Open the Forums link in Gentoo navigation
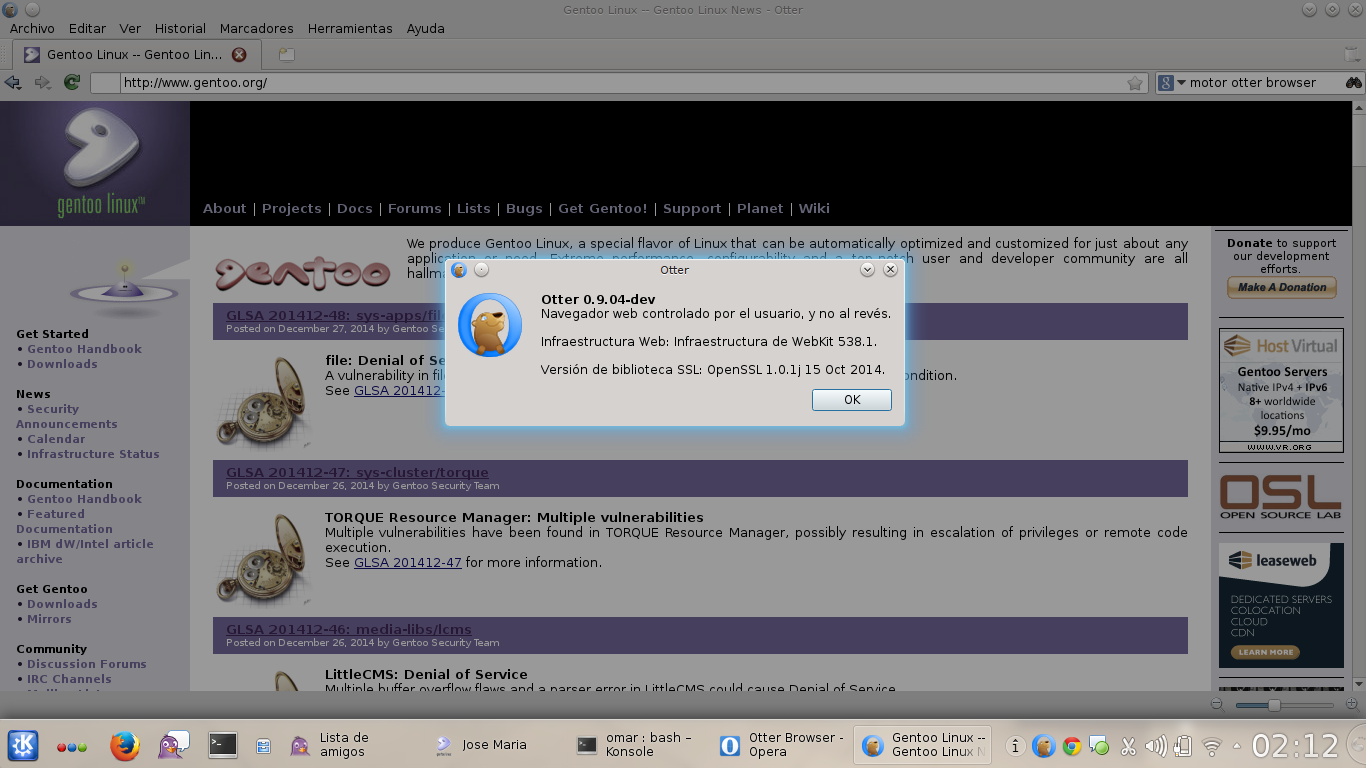Image resolution: width=1366 pixels, height=768 pixels. 414,208
